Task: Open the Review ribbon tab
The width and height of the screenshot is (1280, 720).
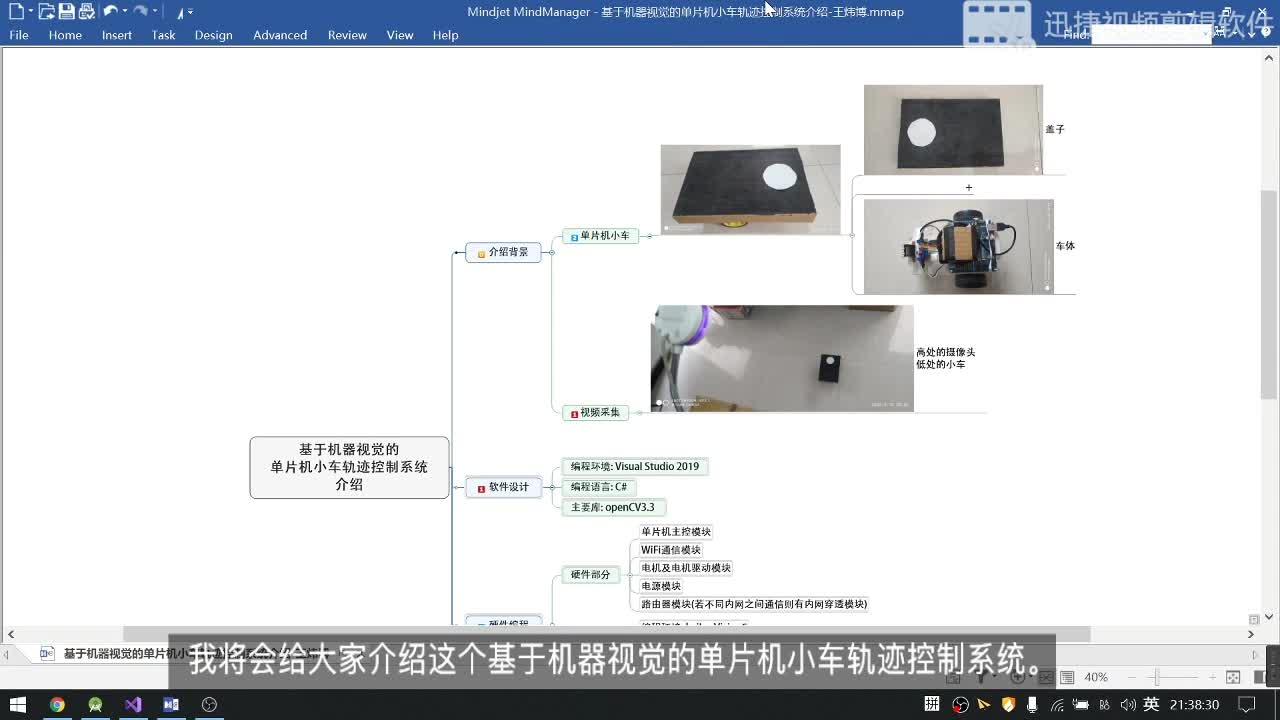Action: (x=347, y=35)
